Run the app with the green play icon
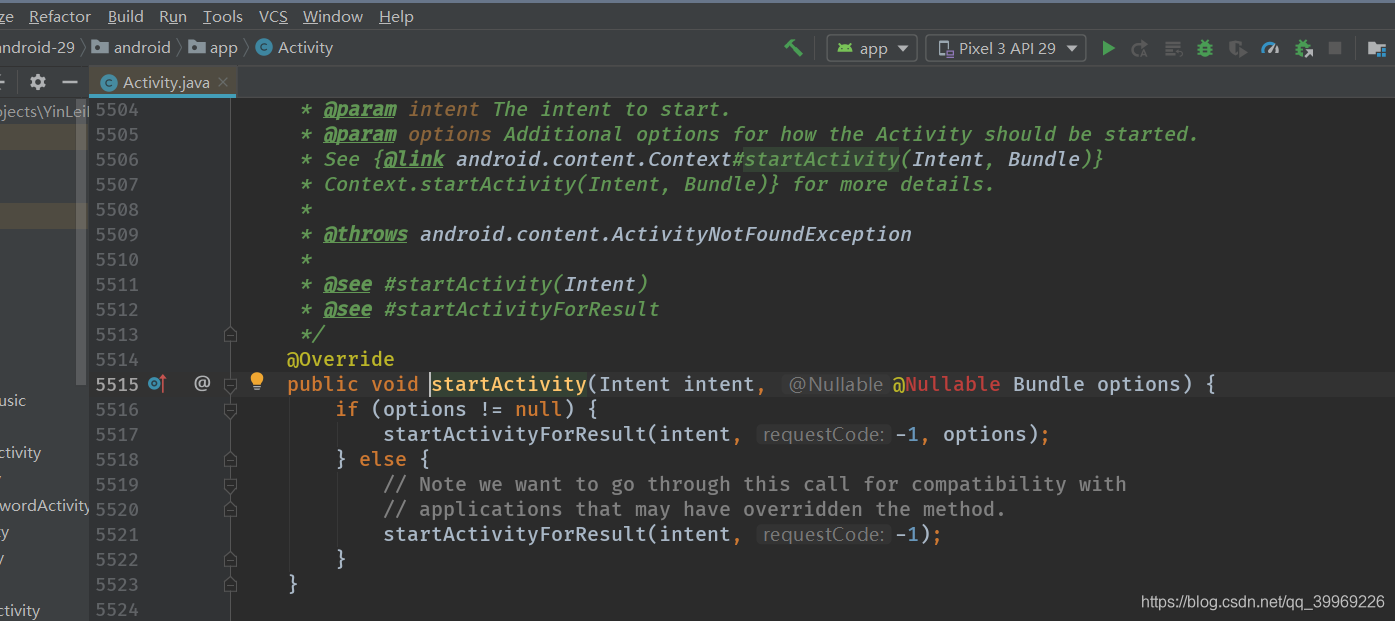This screenshot has width=1395, height=621. pyautogui.click(x=1108, y=47)
